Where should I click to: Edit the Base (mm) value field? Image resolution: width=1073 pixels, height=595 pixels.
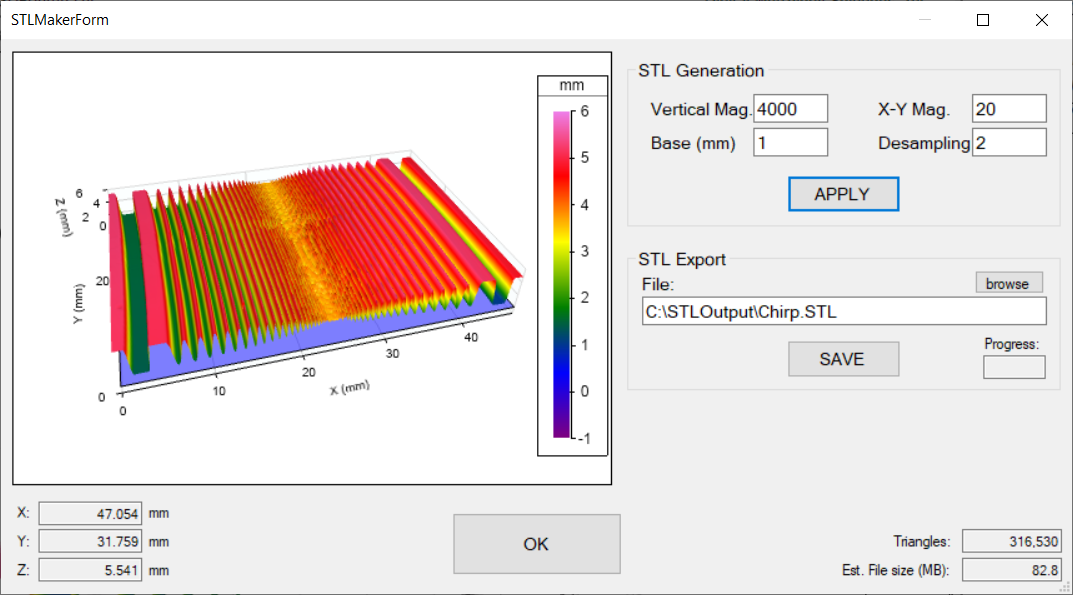coord(790,141)
